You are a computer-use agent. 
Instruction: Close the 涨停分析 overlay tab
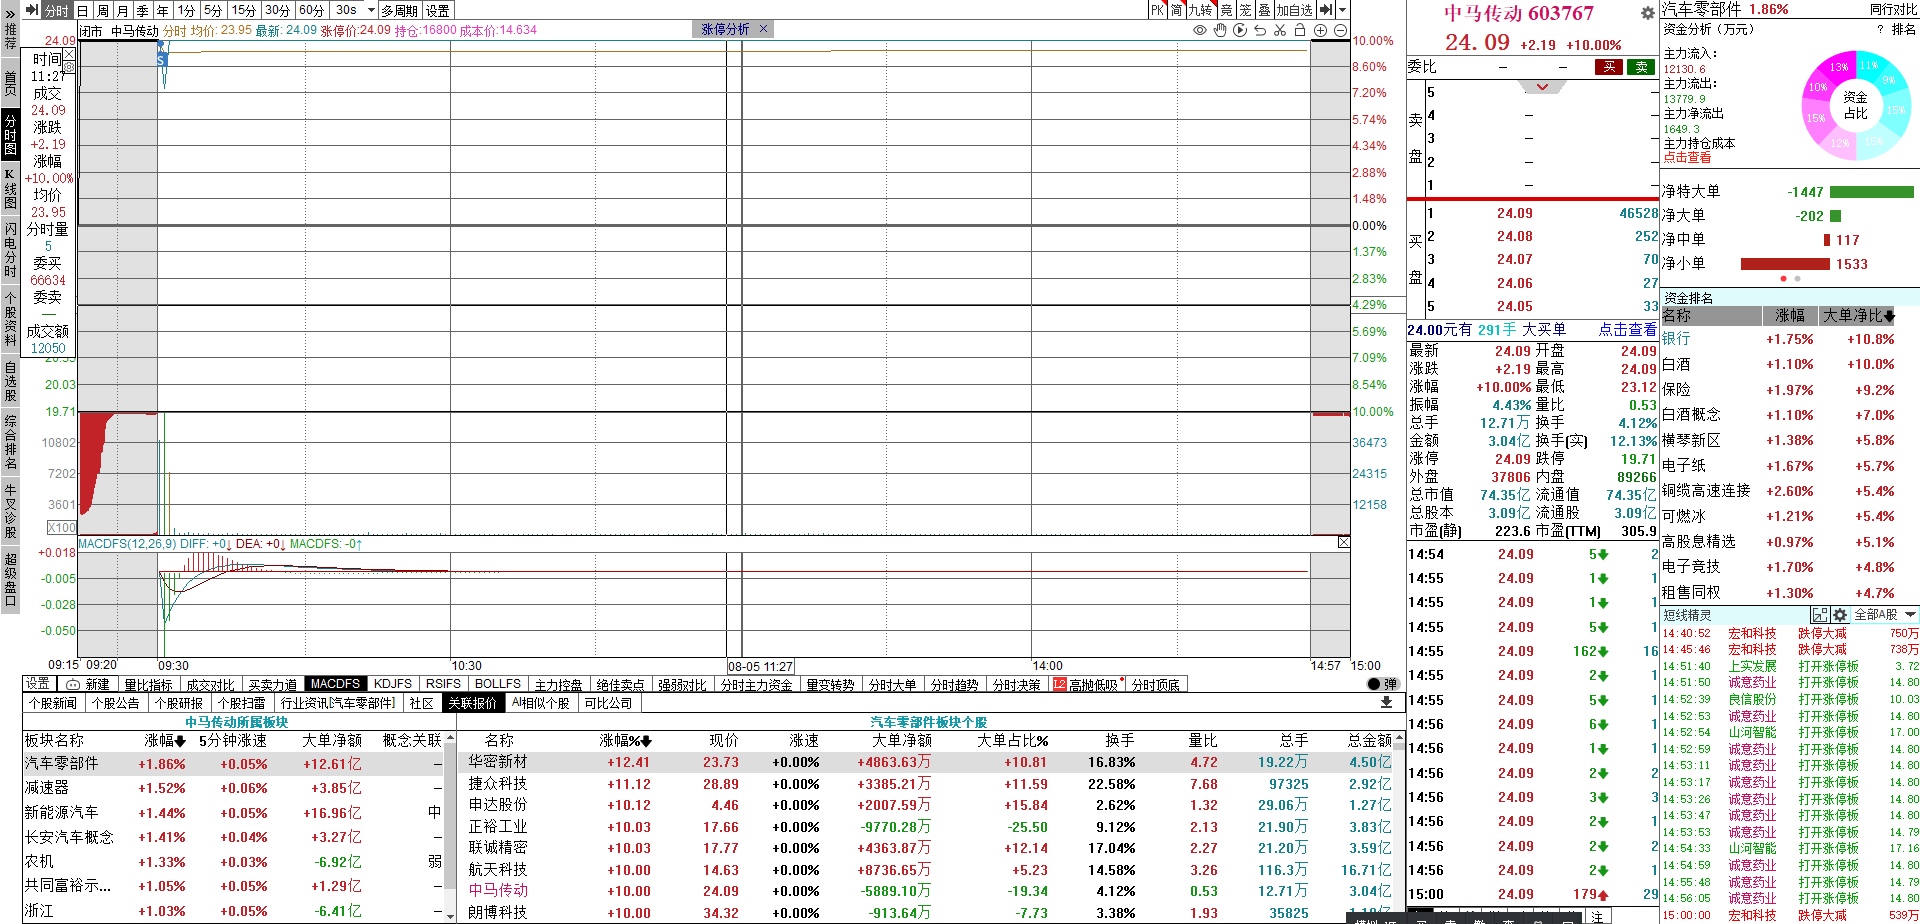pyautogui.click(x=763, y=29)
